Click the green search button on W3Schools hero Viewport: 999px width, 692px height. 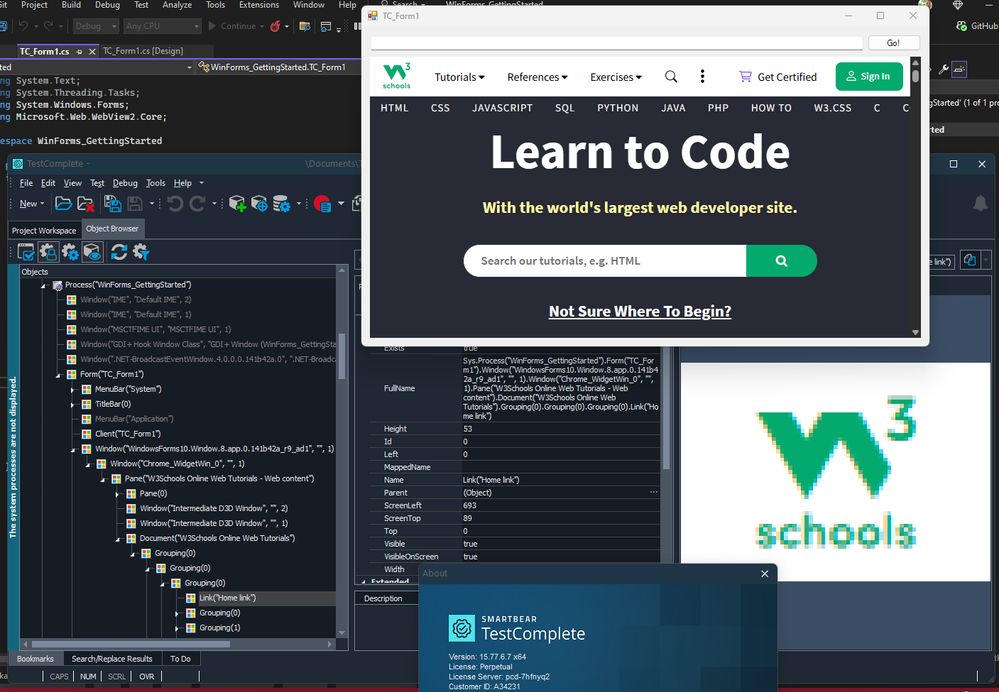(x=781, y=261)
